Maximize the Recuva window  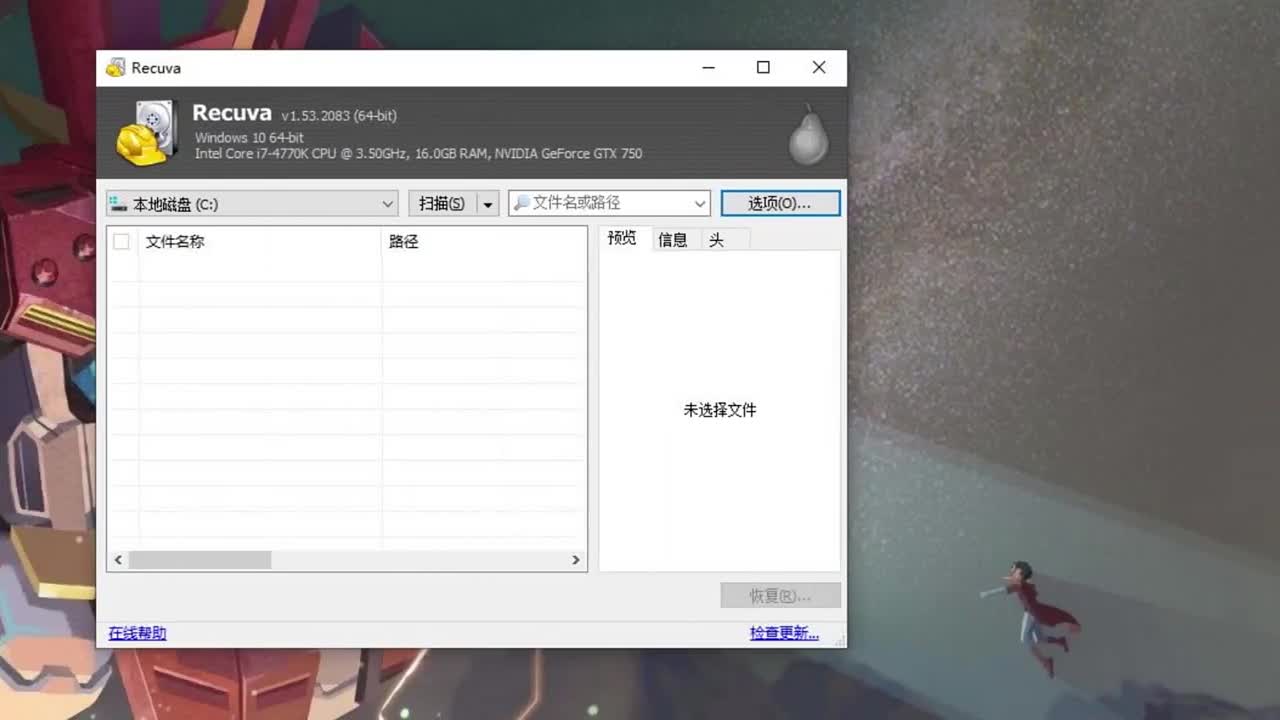[763, 68]
